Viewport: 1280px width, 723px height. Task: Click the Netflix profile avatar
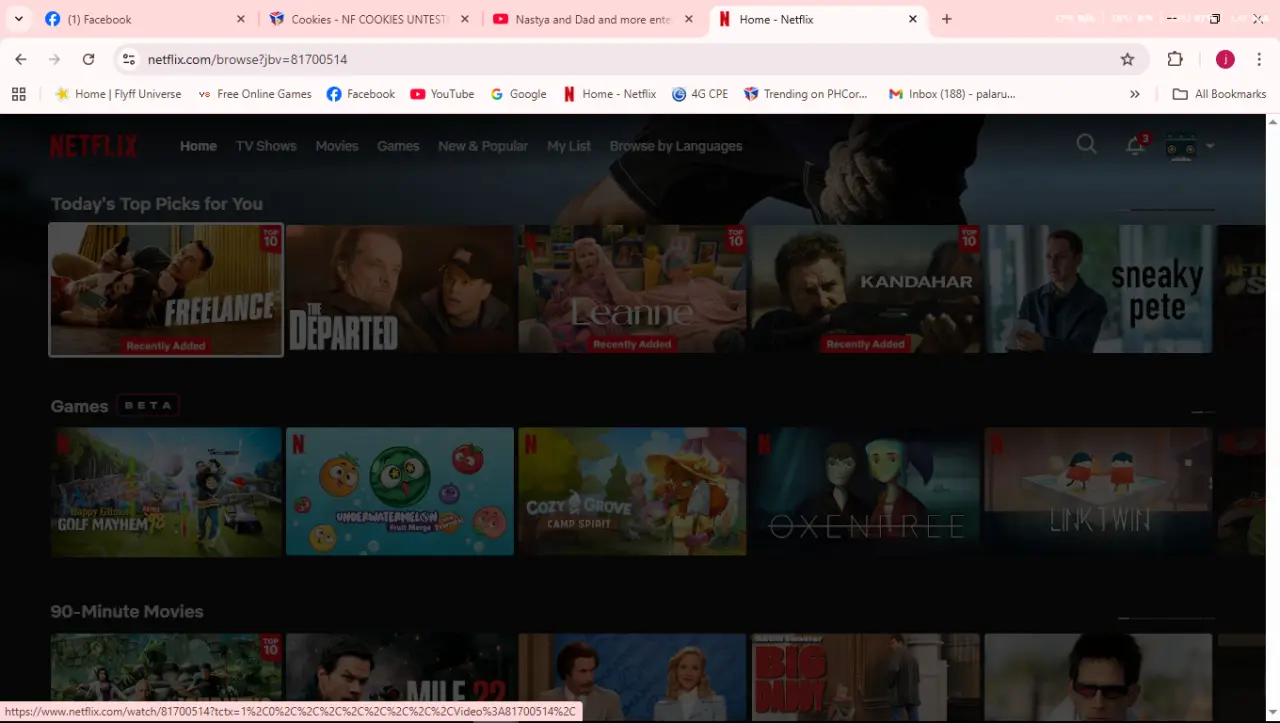pyautogui.click(x=1182, y=146)
